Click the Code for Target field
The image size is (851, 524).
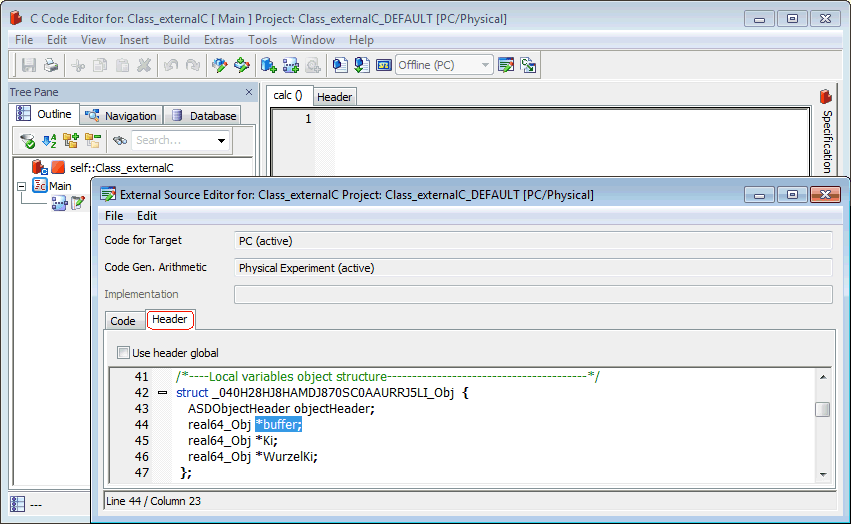[x=533, y=241]
